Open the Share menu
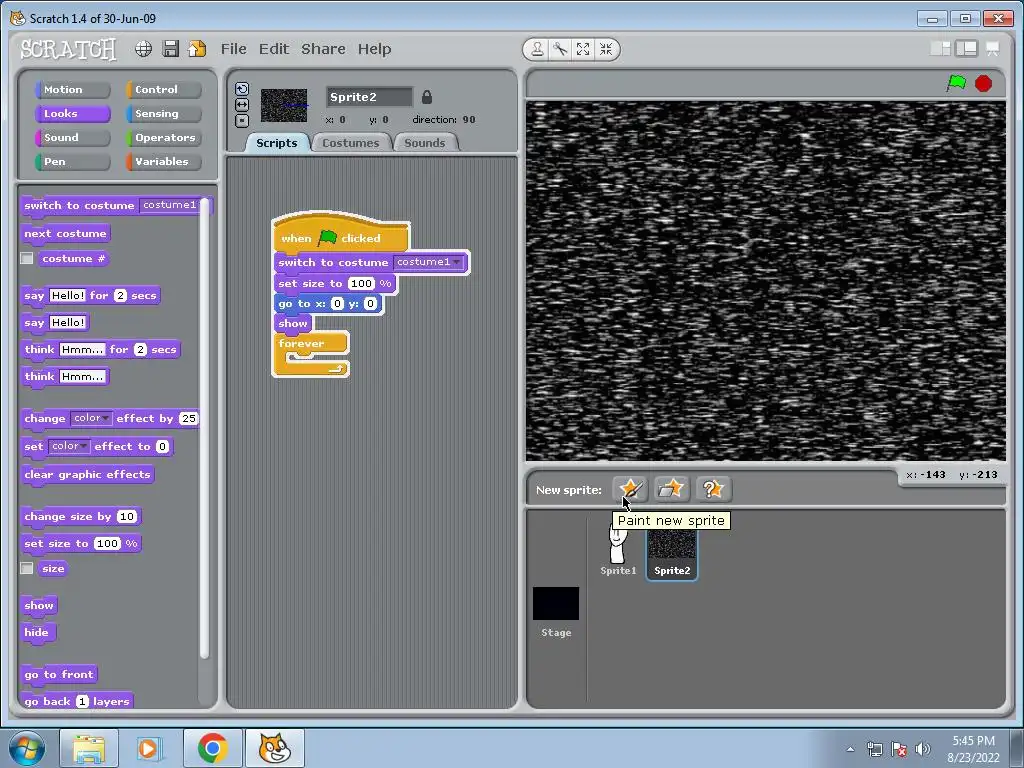Image resolution: width=1024 pixels, height=768 pixels. click(323, 49)
